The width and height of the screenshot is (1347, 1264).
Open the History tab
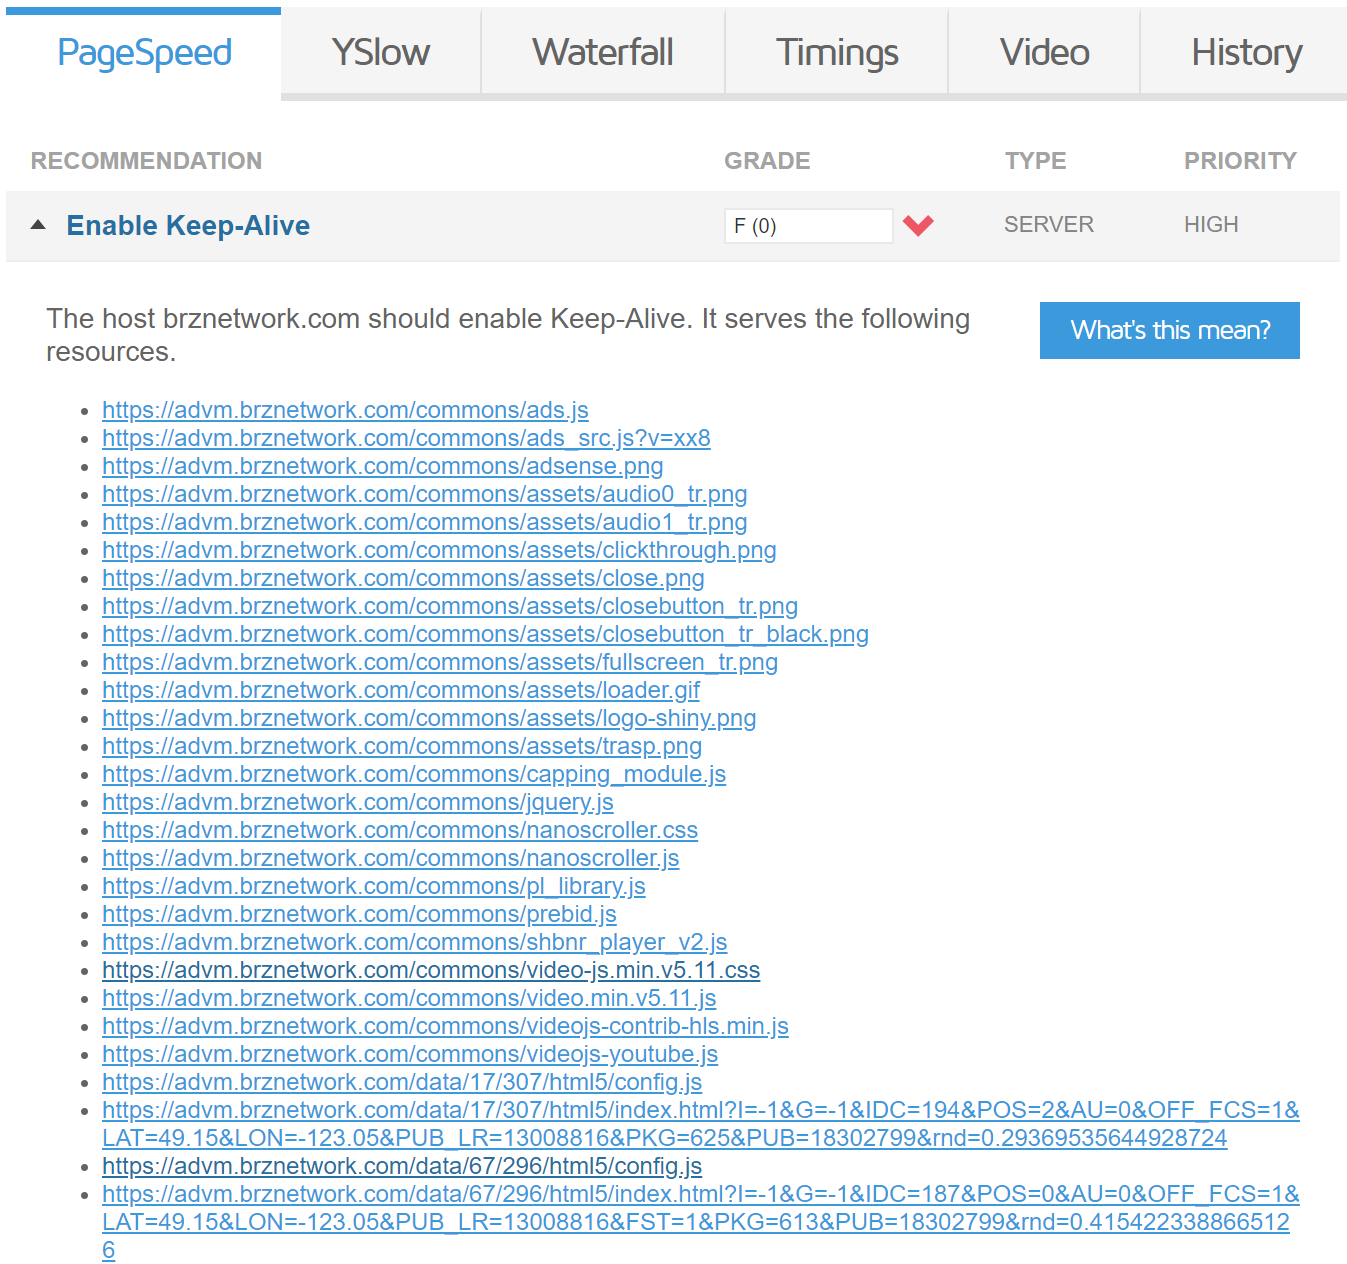(x=1245, y=52)
